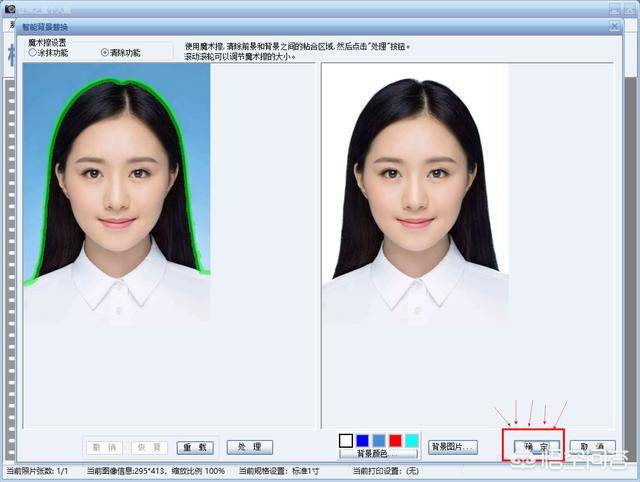Close the 智能背景替换 dialog

point(614,27)
